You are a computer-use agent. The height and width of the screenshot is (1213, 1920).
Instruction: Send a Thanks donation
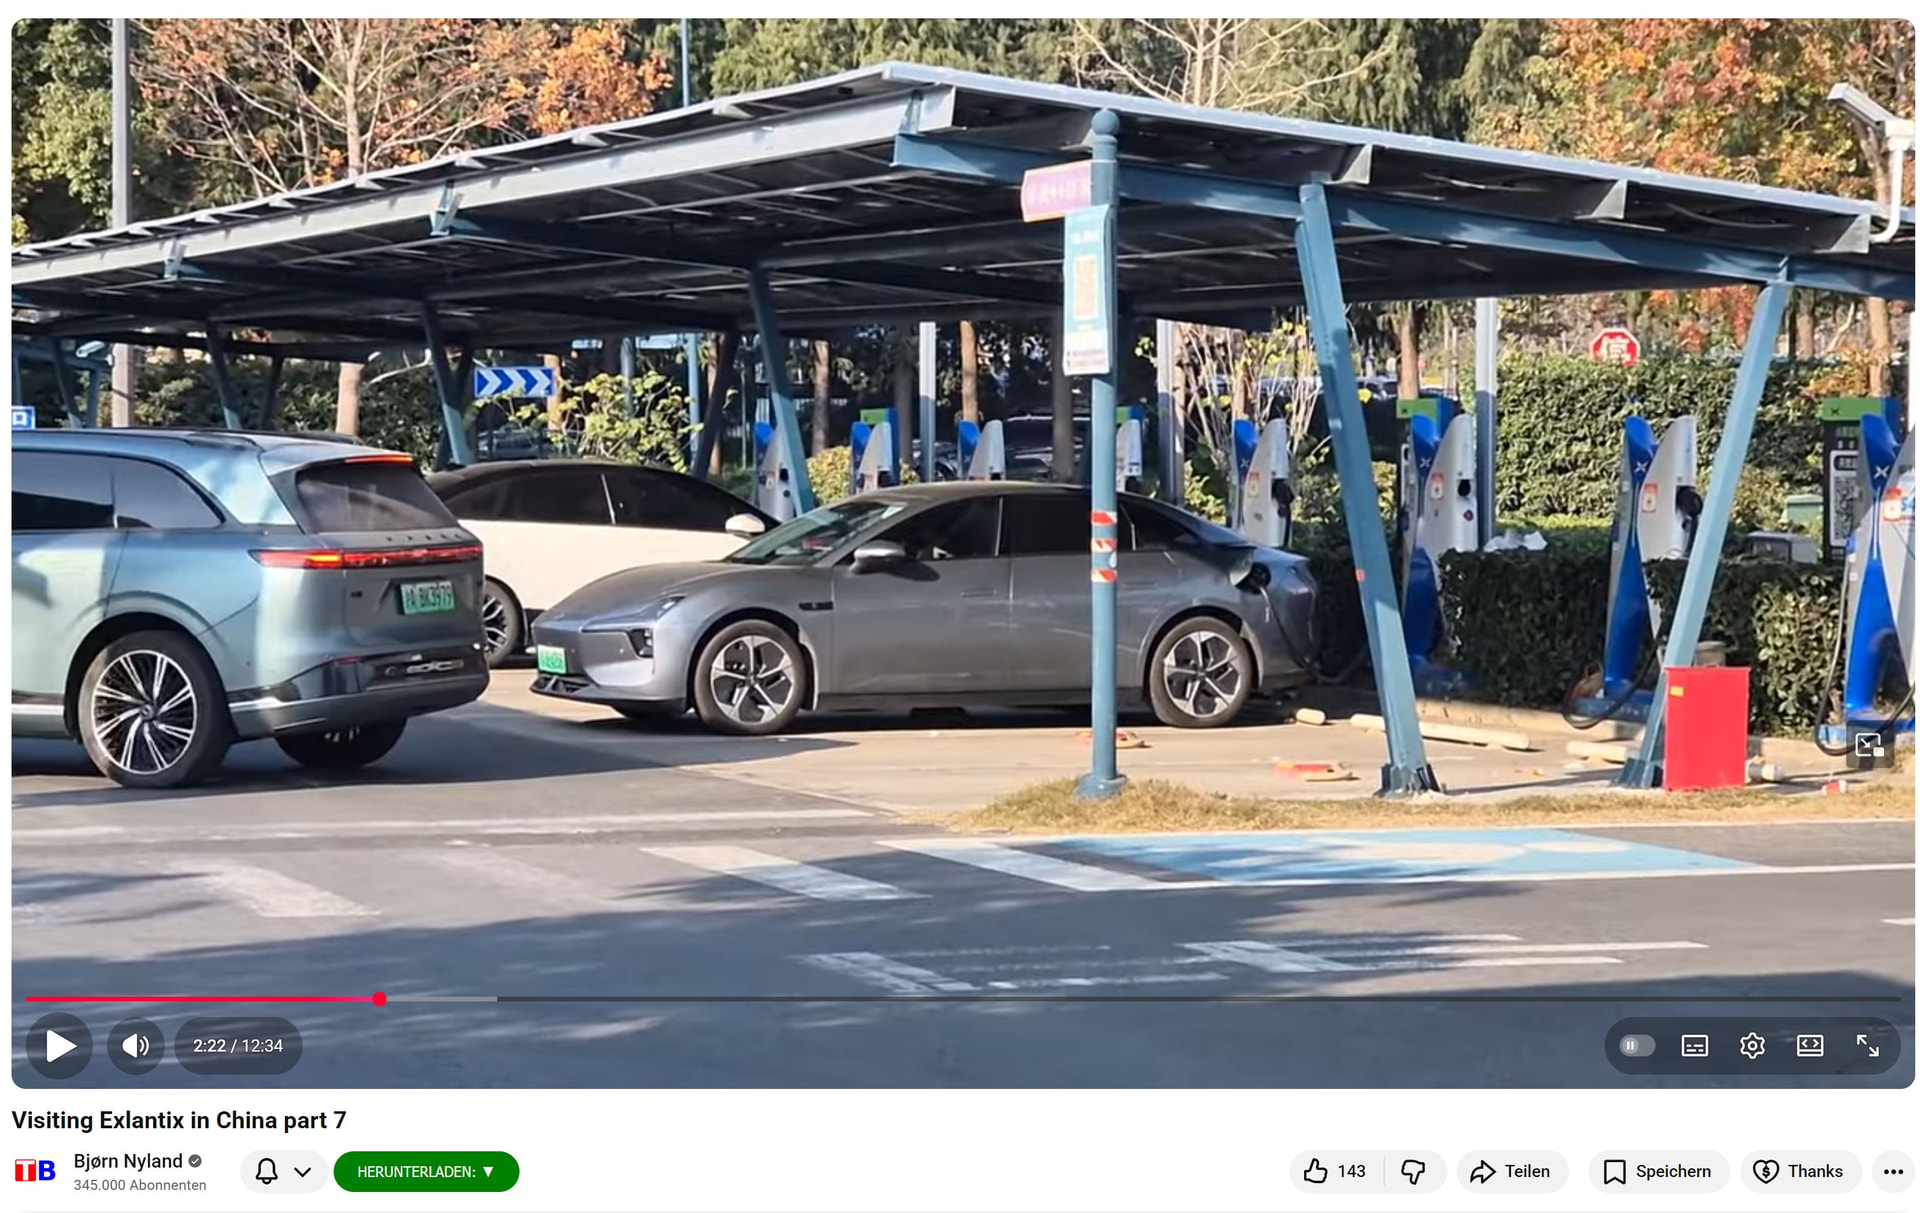click(1800, 1171)
